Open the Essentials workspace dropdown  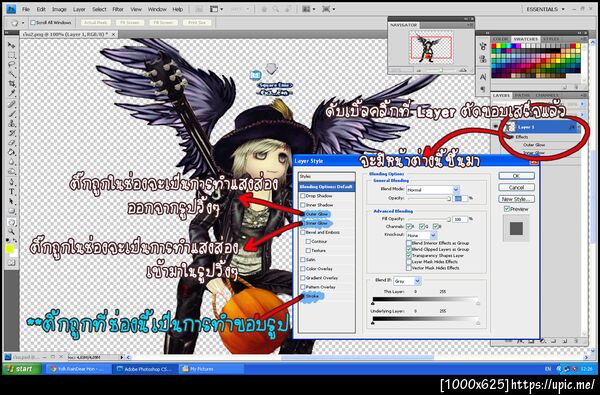pyautogui.click(x=546, y=9)
